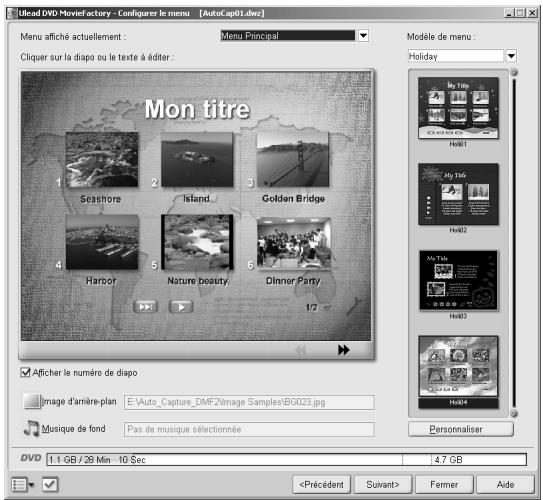The height and width of the screenshot is (500, 543).
Task: Close the Ulead DVD MovieFactory window
Action: [x=532, y=13]
